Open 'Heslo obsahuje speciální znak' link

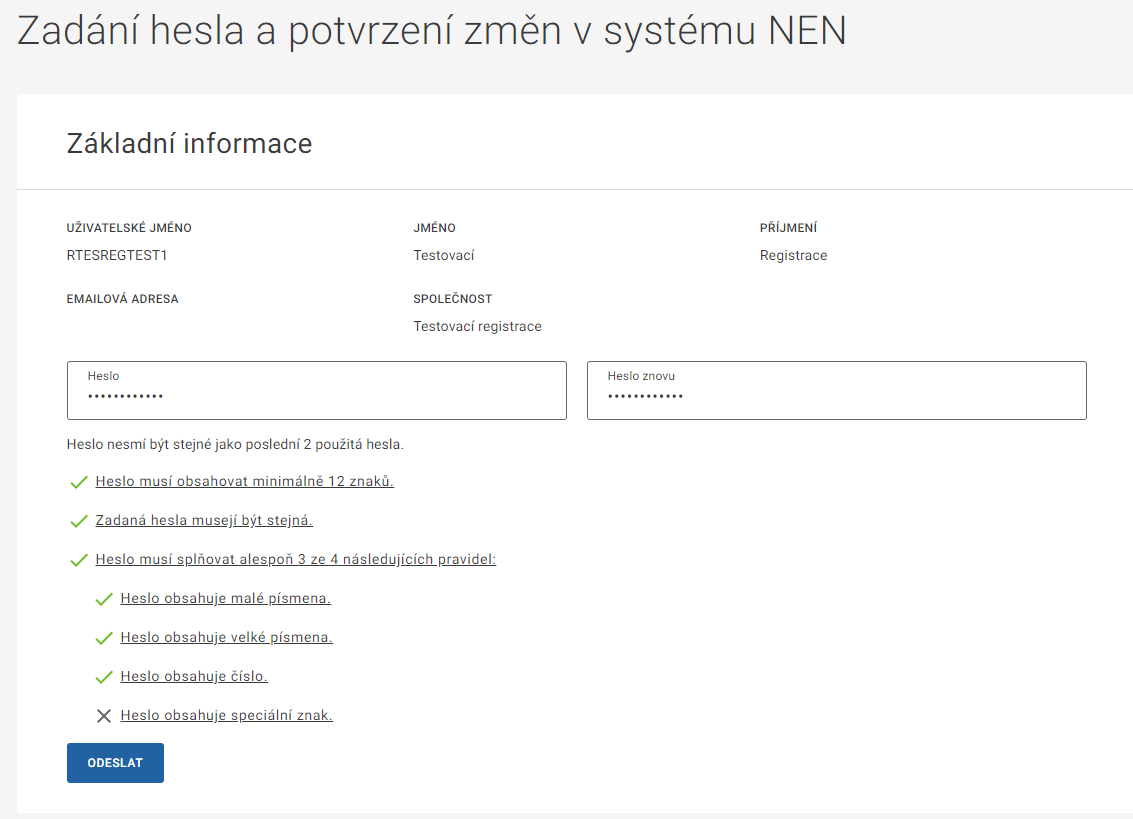pos(226,715)
